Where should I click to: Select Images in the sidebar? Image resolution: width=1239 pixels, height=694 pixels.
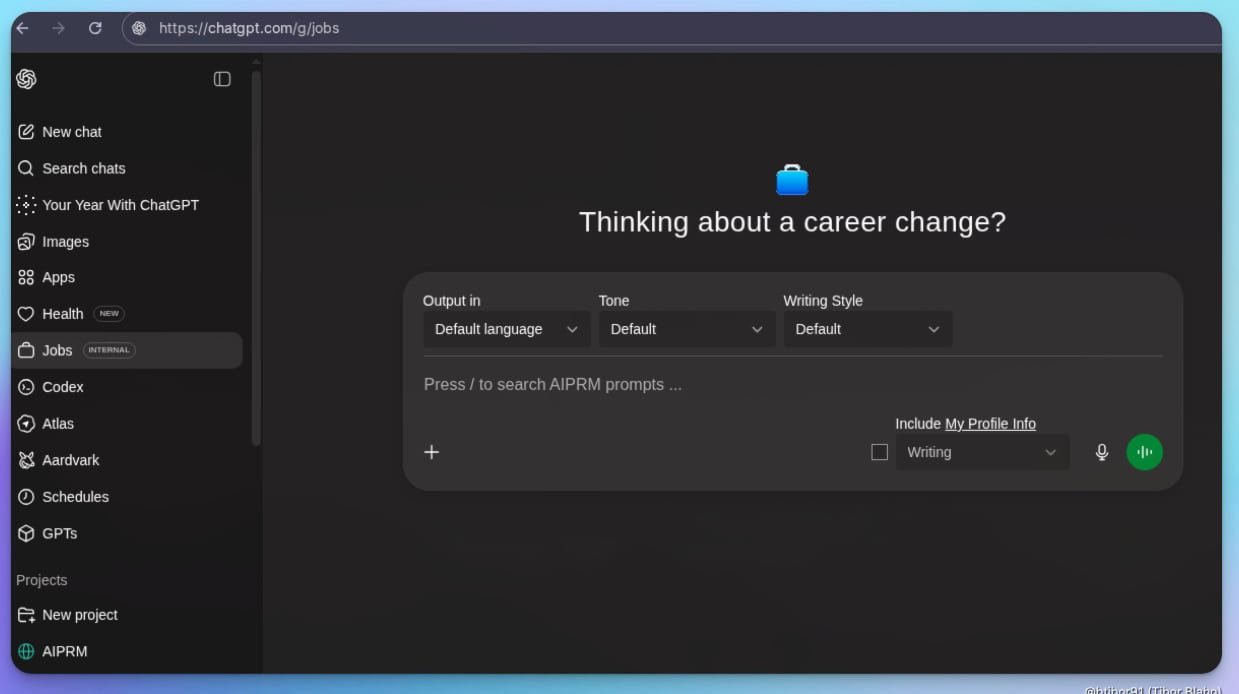click(65, 241)
